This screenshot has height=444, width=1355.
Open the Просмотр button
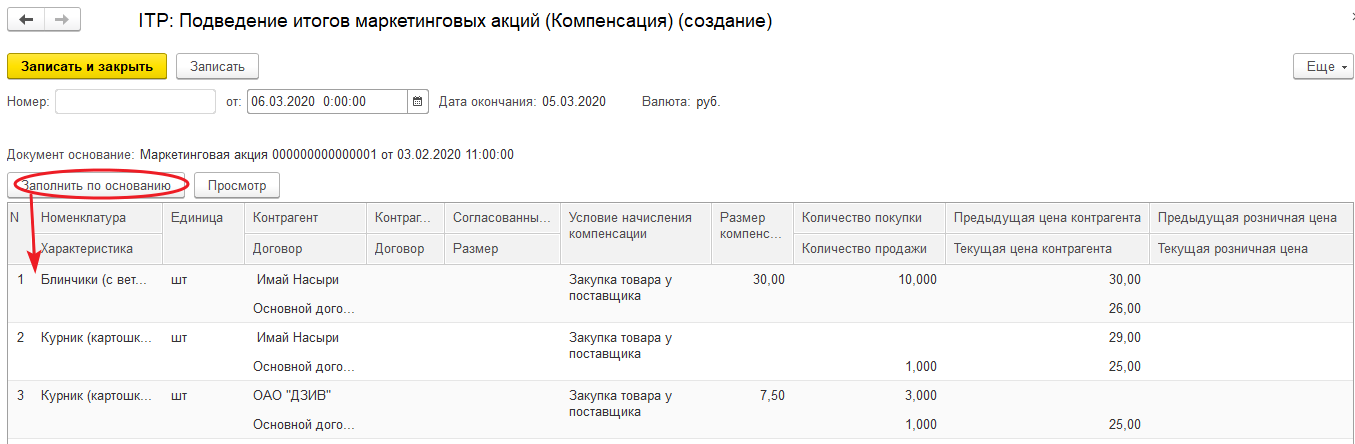click(x=236, y=186)
